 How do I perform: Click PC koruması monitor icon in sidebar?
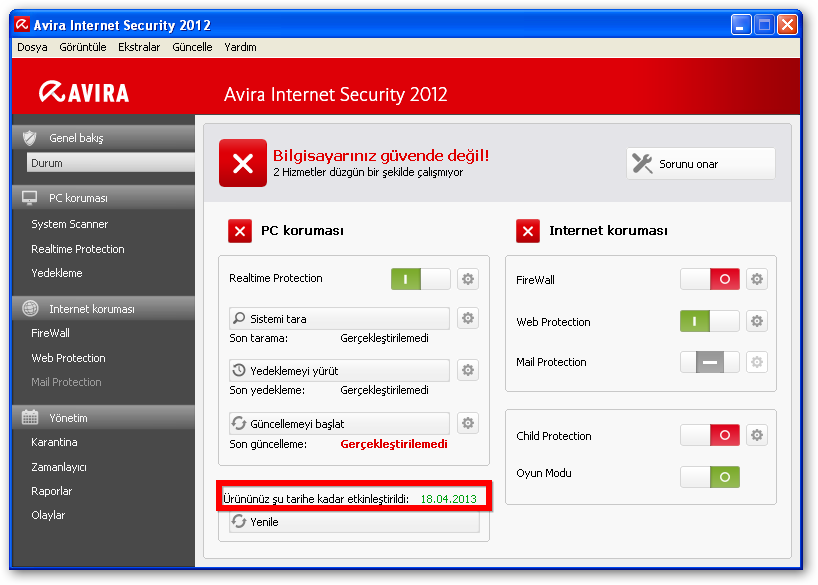[x=30, y=198]
